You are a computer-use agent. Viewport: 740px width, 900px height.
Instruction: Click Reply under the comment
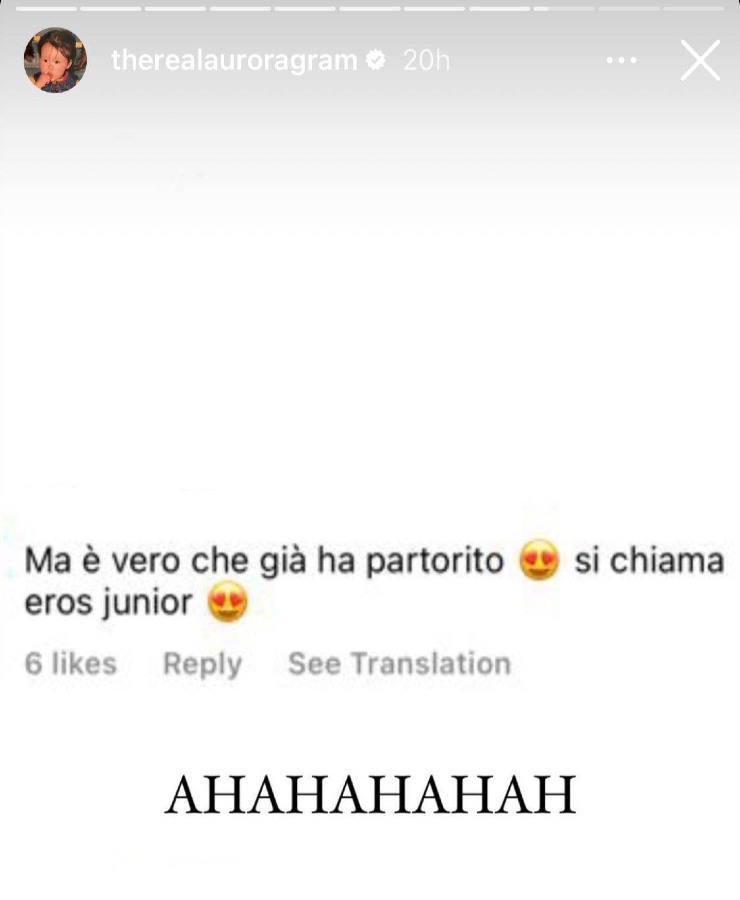pyautogui.click(x=202, y=664)
